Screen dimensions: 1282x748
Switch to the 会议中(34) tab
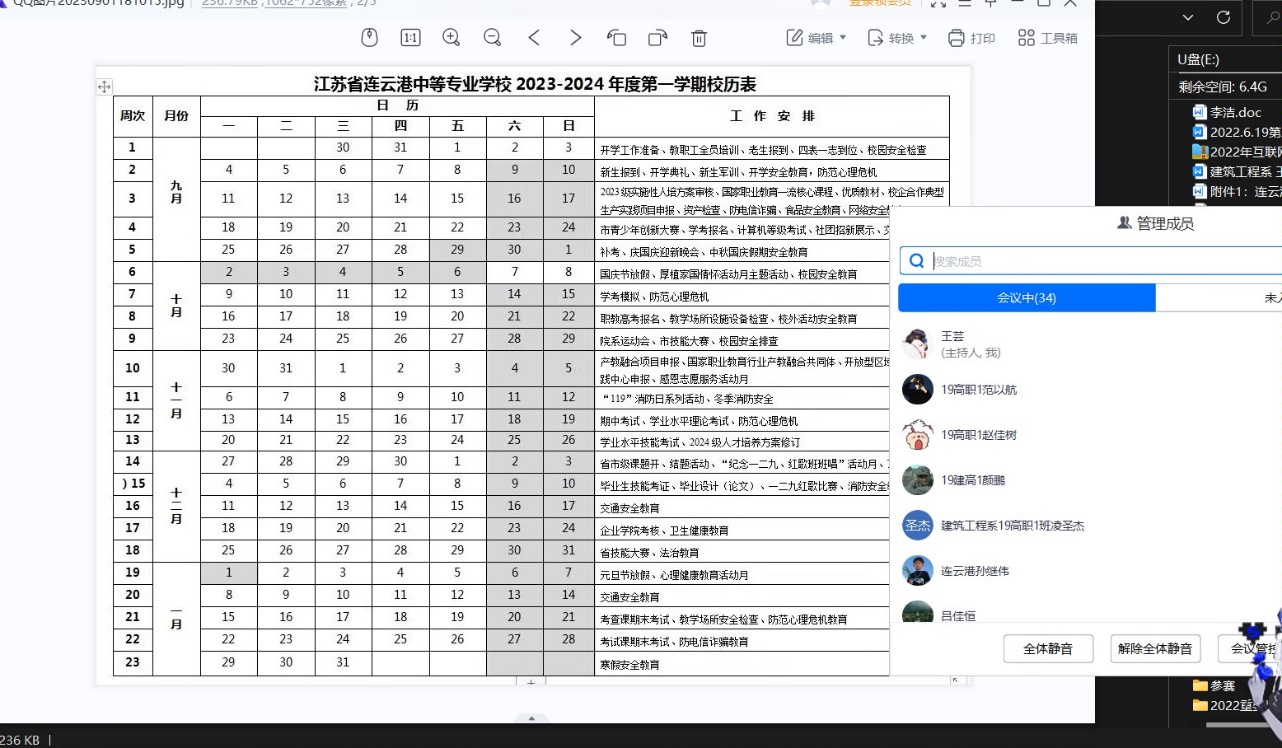(1027, 298)
